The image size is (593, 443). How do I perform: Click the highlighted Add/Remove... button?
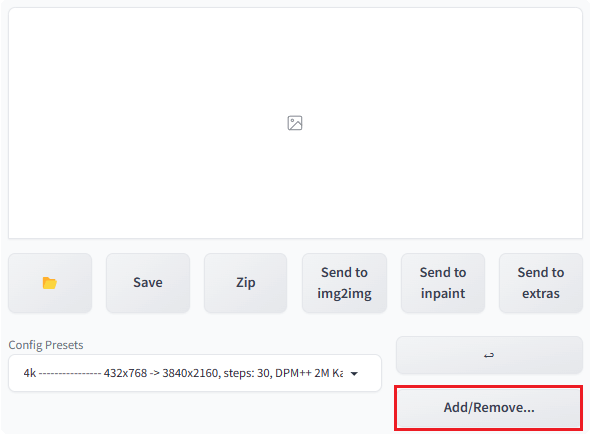(489, 408)
